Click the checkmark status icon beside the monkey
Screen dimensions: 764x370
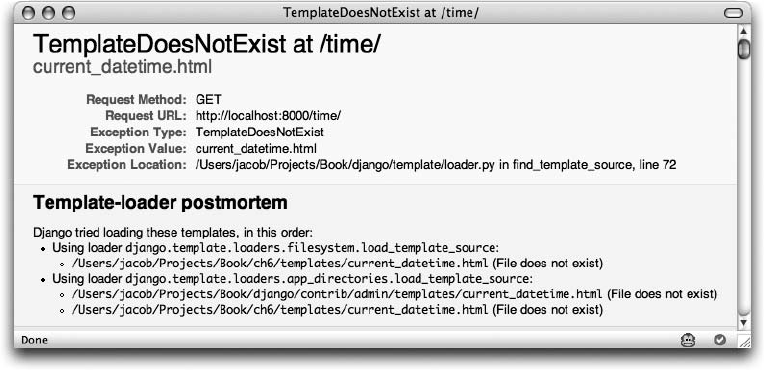click(x=720, y=340)
